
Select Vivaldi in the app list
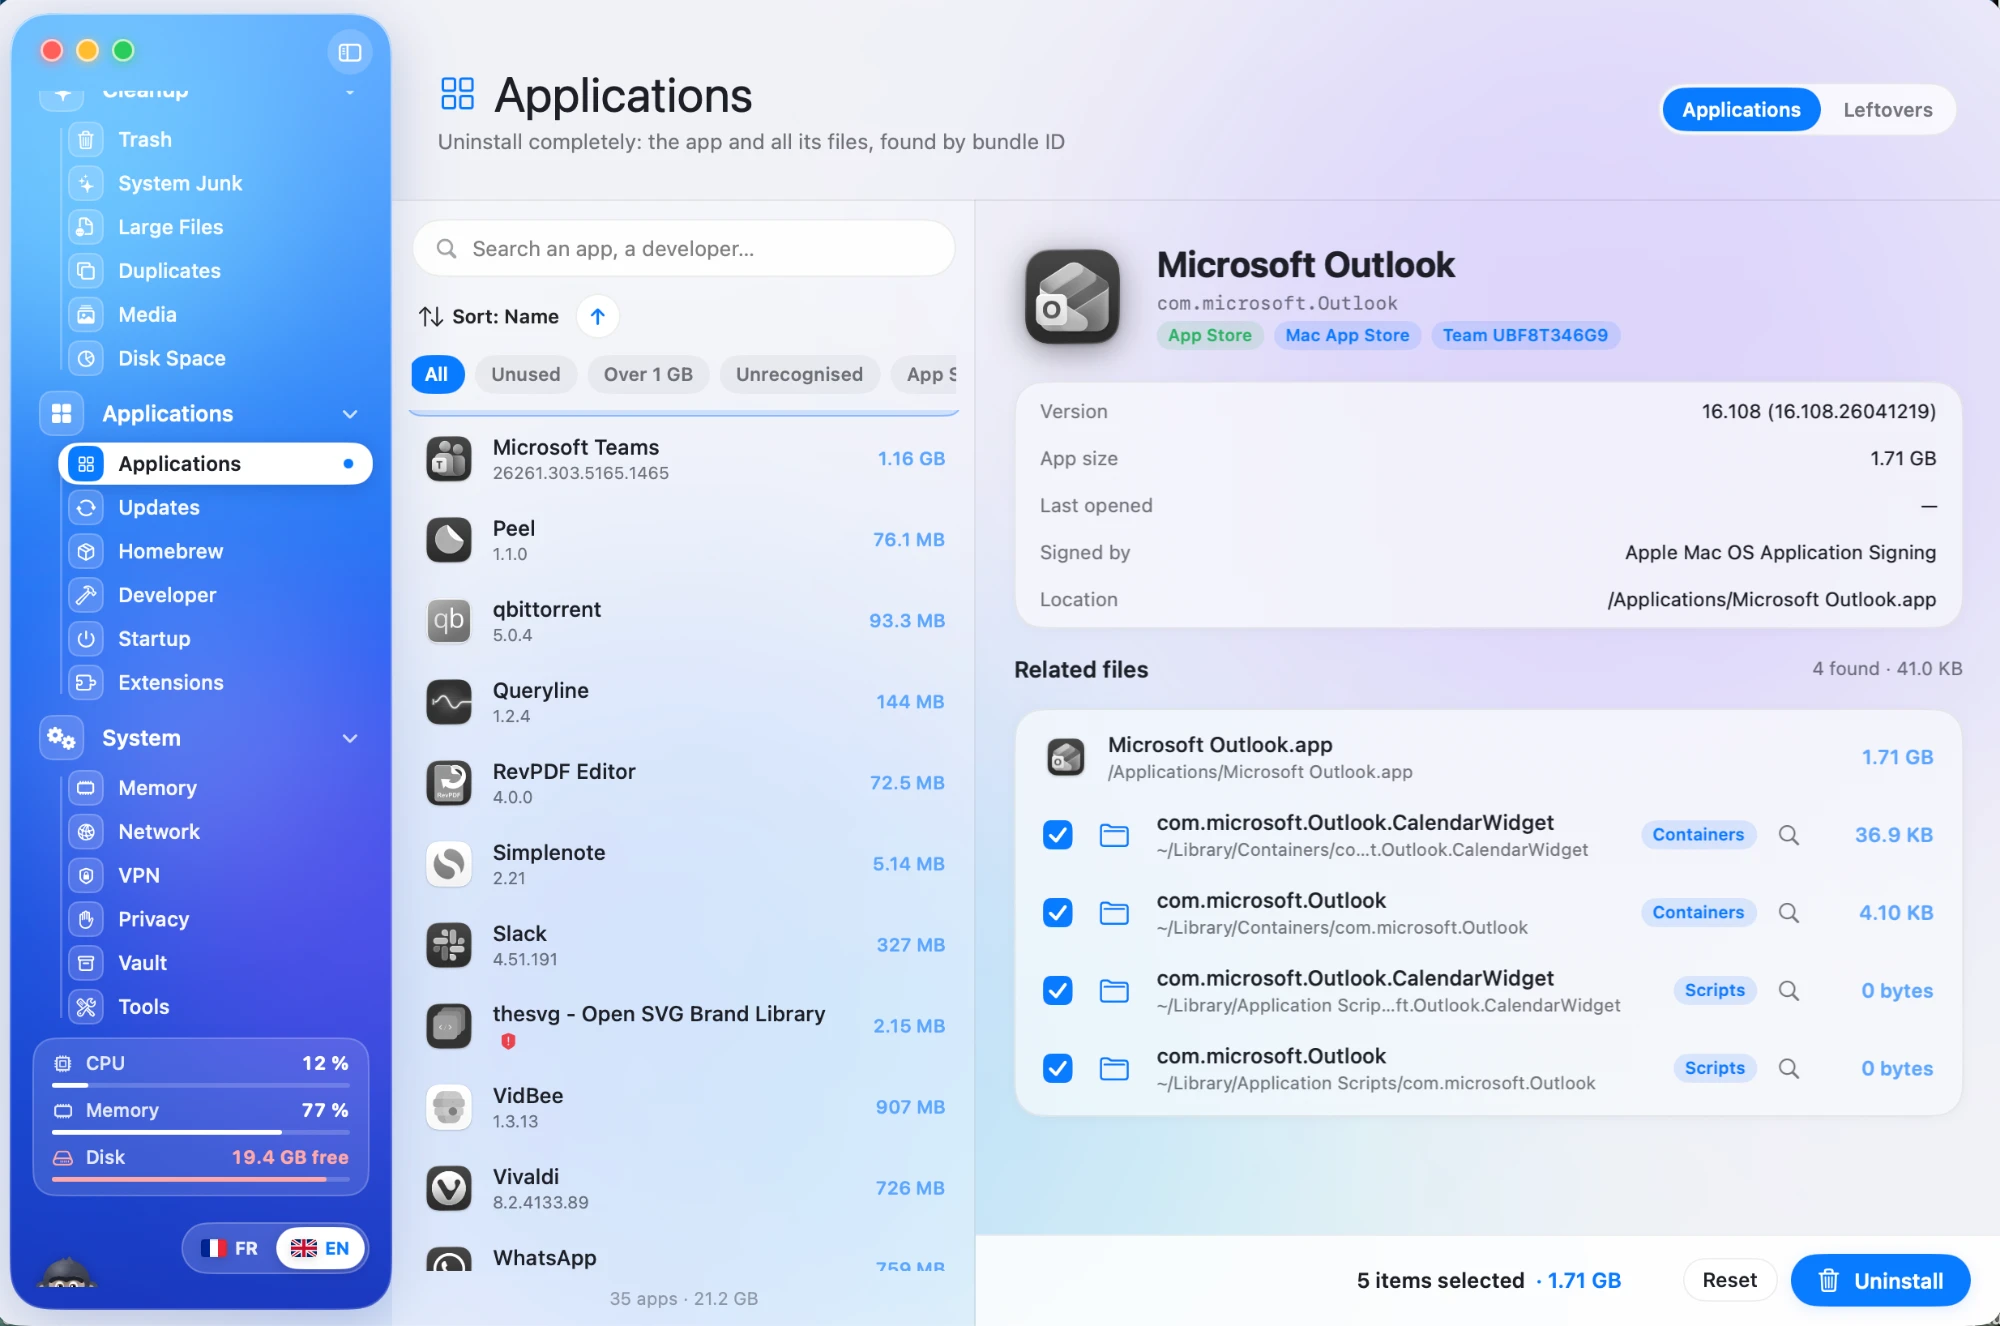[x=685, y=1189]
